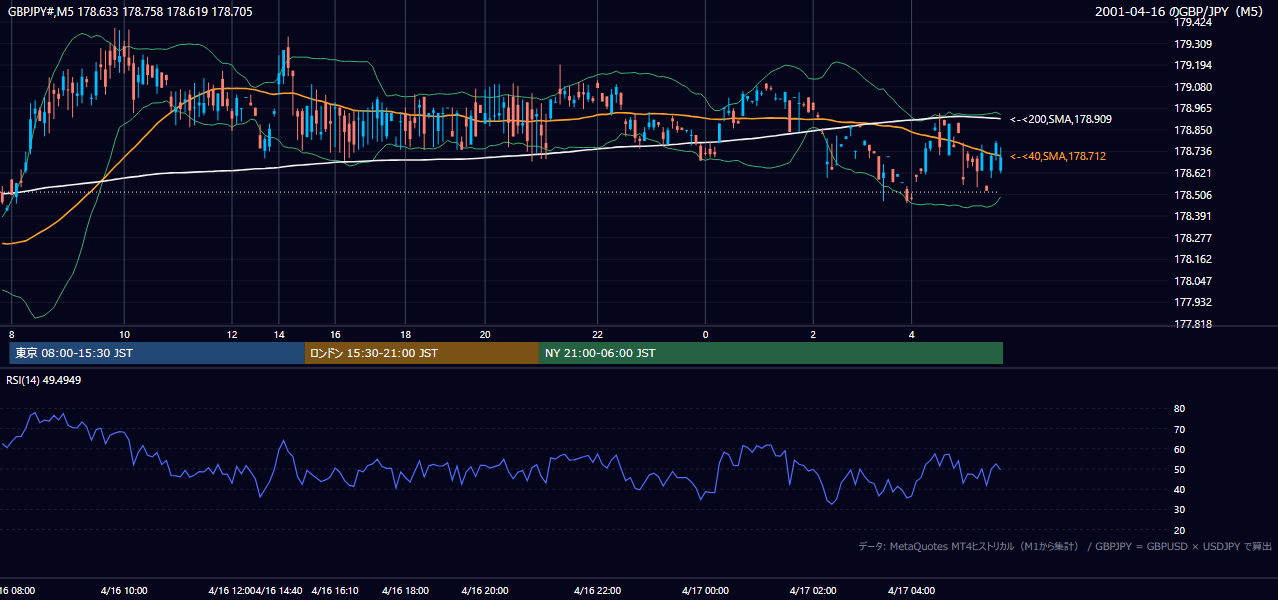The height and width of the screenshot is (600, 1278).
Task: Click hour label 16 on price chart time axis
Action: click(x=336, y=334)
